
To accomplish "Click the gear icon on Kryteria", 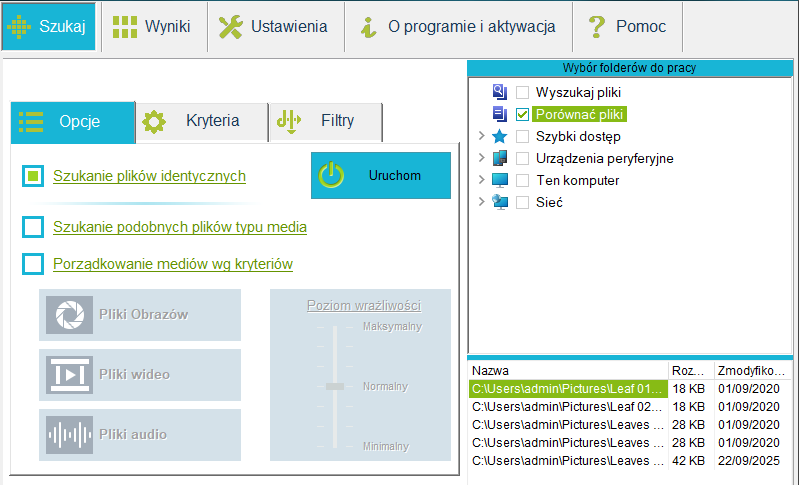I will [154, 122].
